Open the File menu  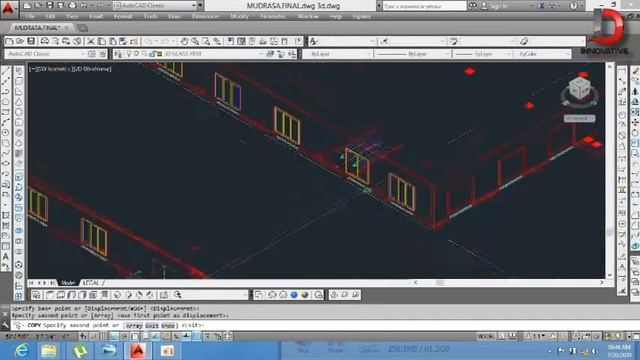pyautogui.click(x=30, y=16)
